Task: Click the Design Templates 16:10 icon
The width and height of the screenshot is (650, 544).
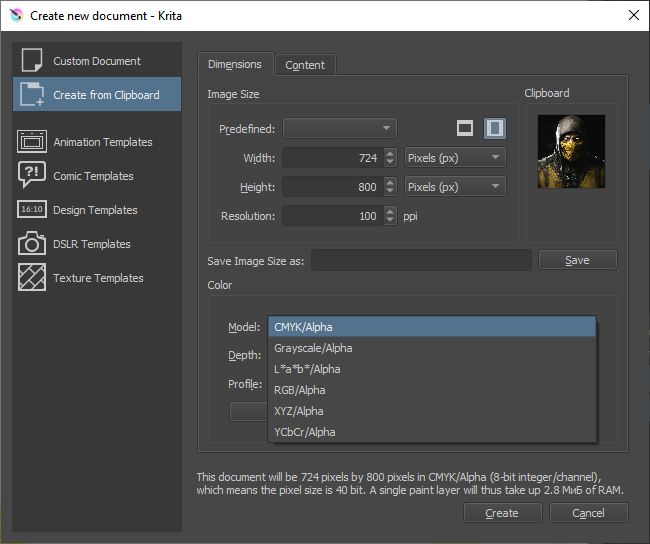Action: [x=32, y=210]
